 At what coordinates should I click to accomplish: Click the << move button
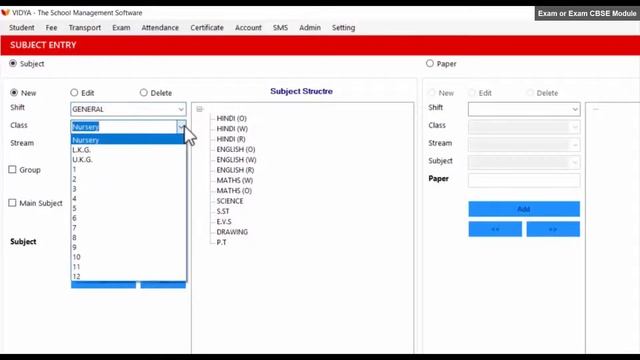point(495,229)
